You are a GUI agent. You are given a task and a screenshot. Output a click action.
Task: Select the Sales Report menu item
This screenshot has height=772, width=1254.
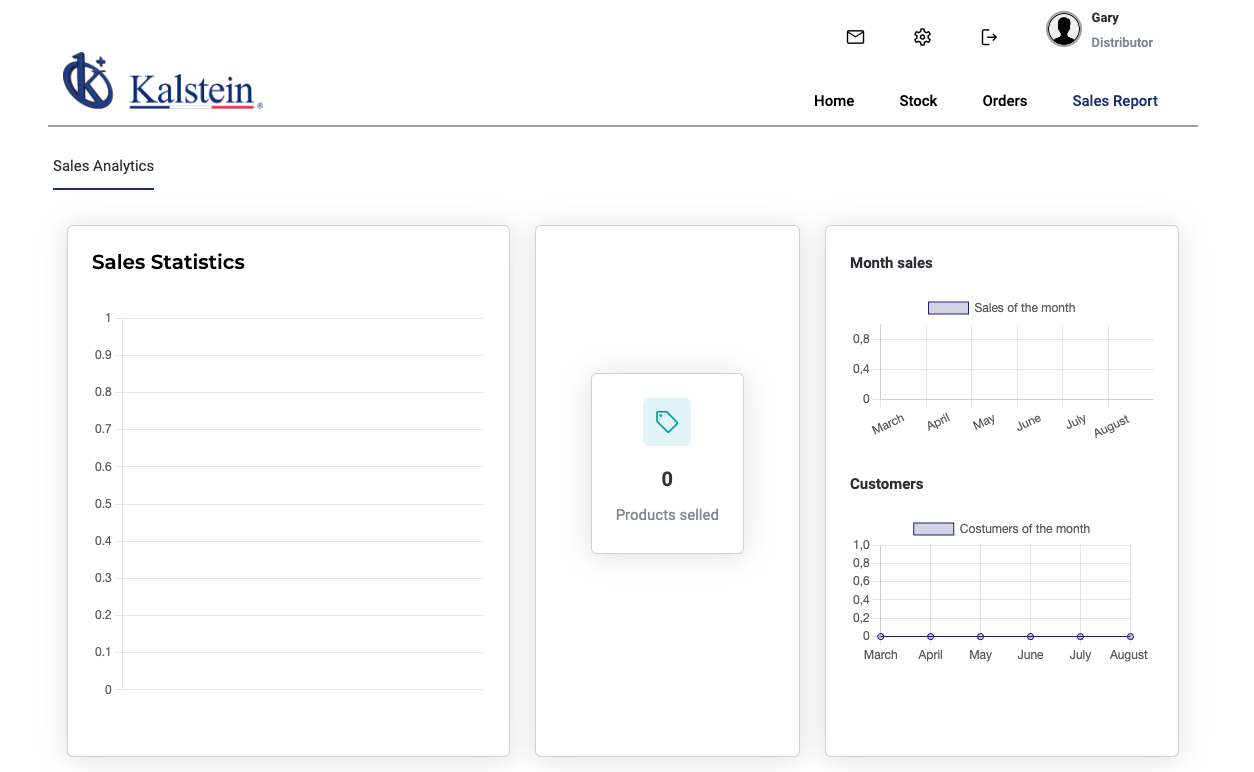point(1115,101)
